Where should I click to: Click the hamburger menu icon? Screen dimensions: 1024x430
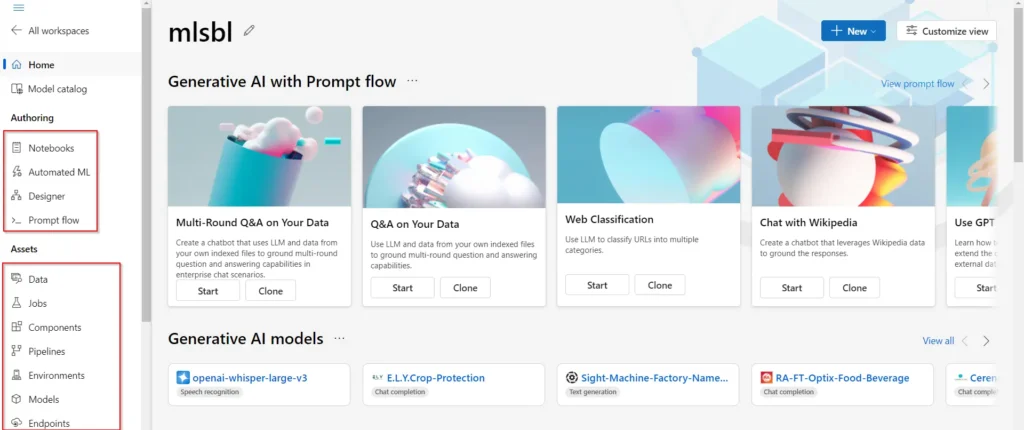[x=18, y=8]
